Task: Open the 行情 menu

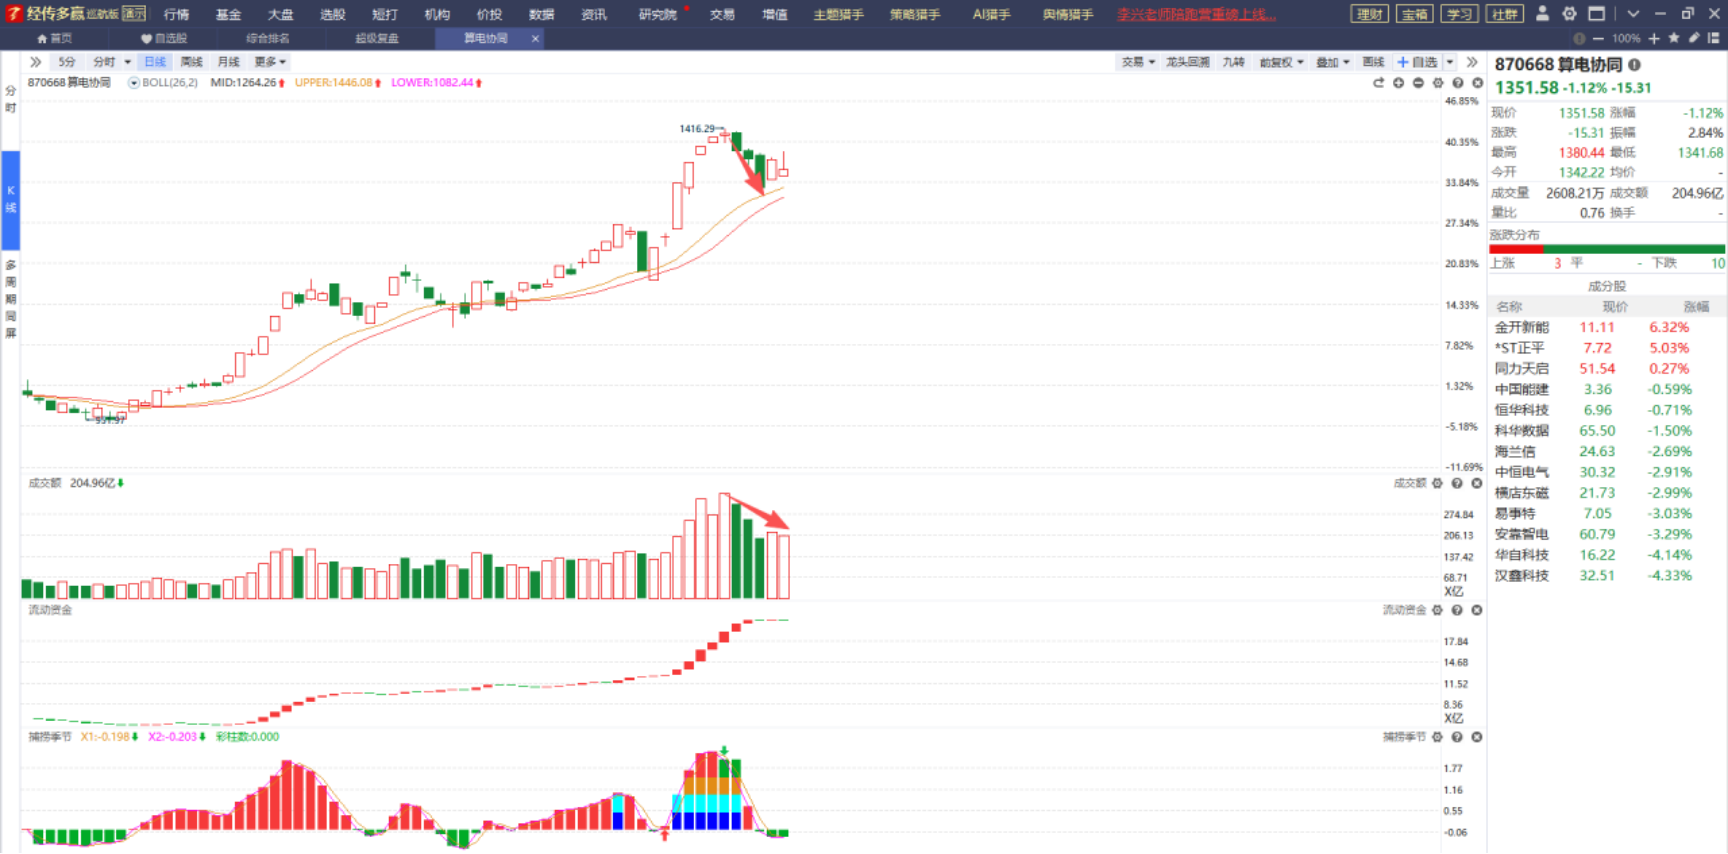Action: 176,14
